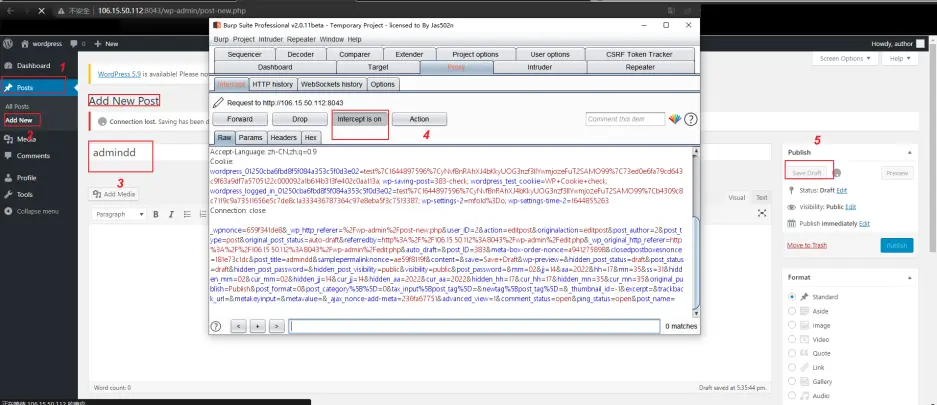Image resolution: width=937 pixels, height=405 pixels.
Task: Open Burp help icon beside comment field
Action: (x=690, y=119)
